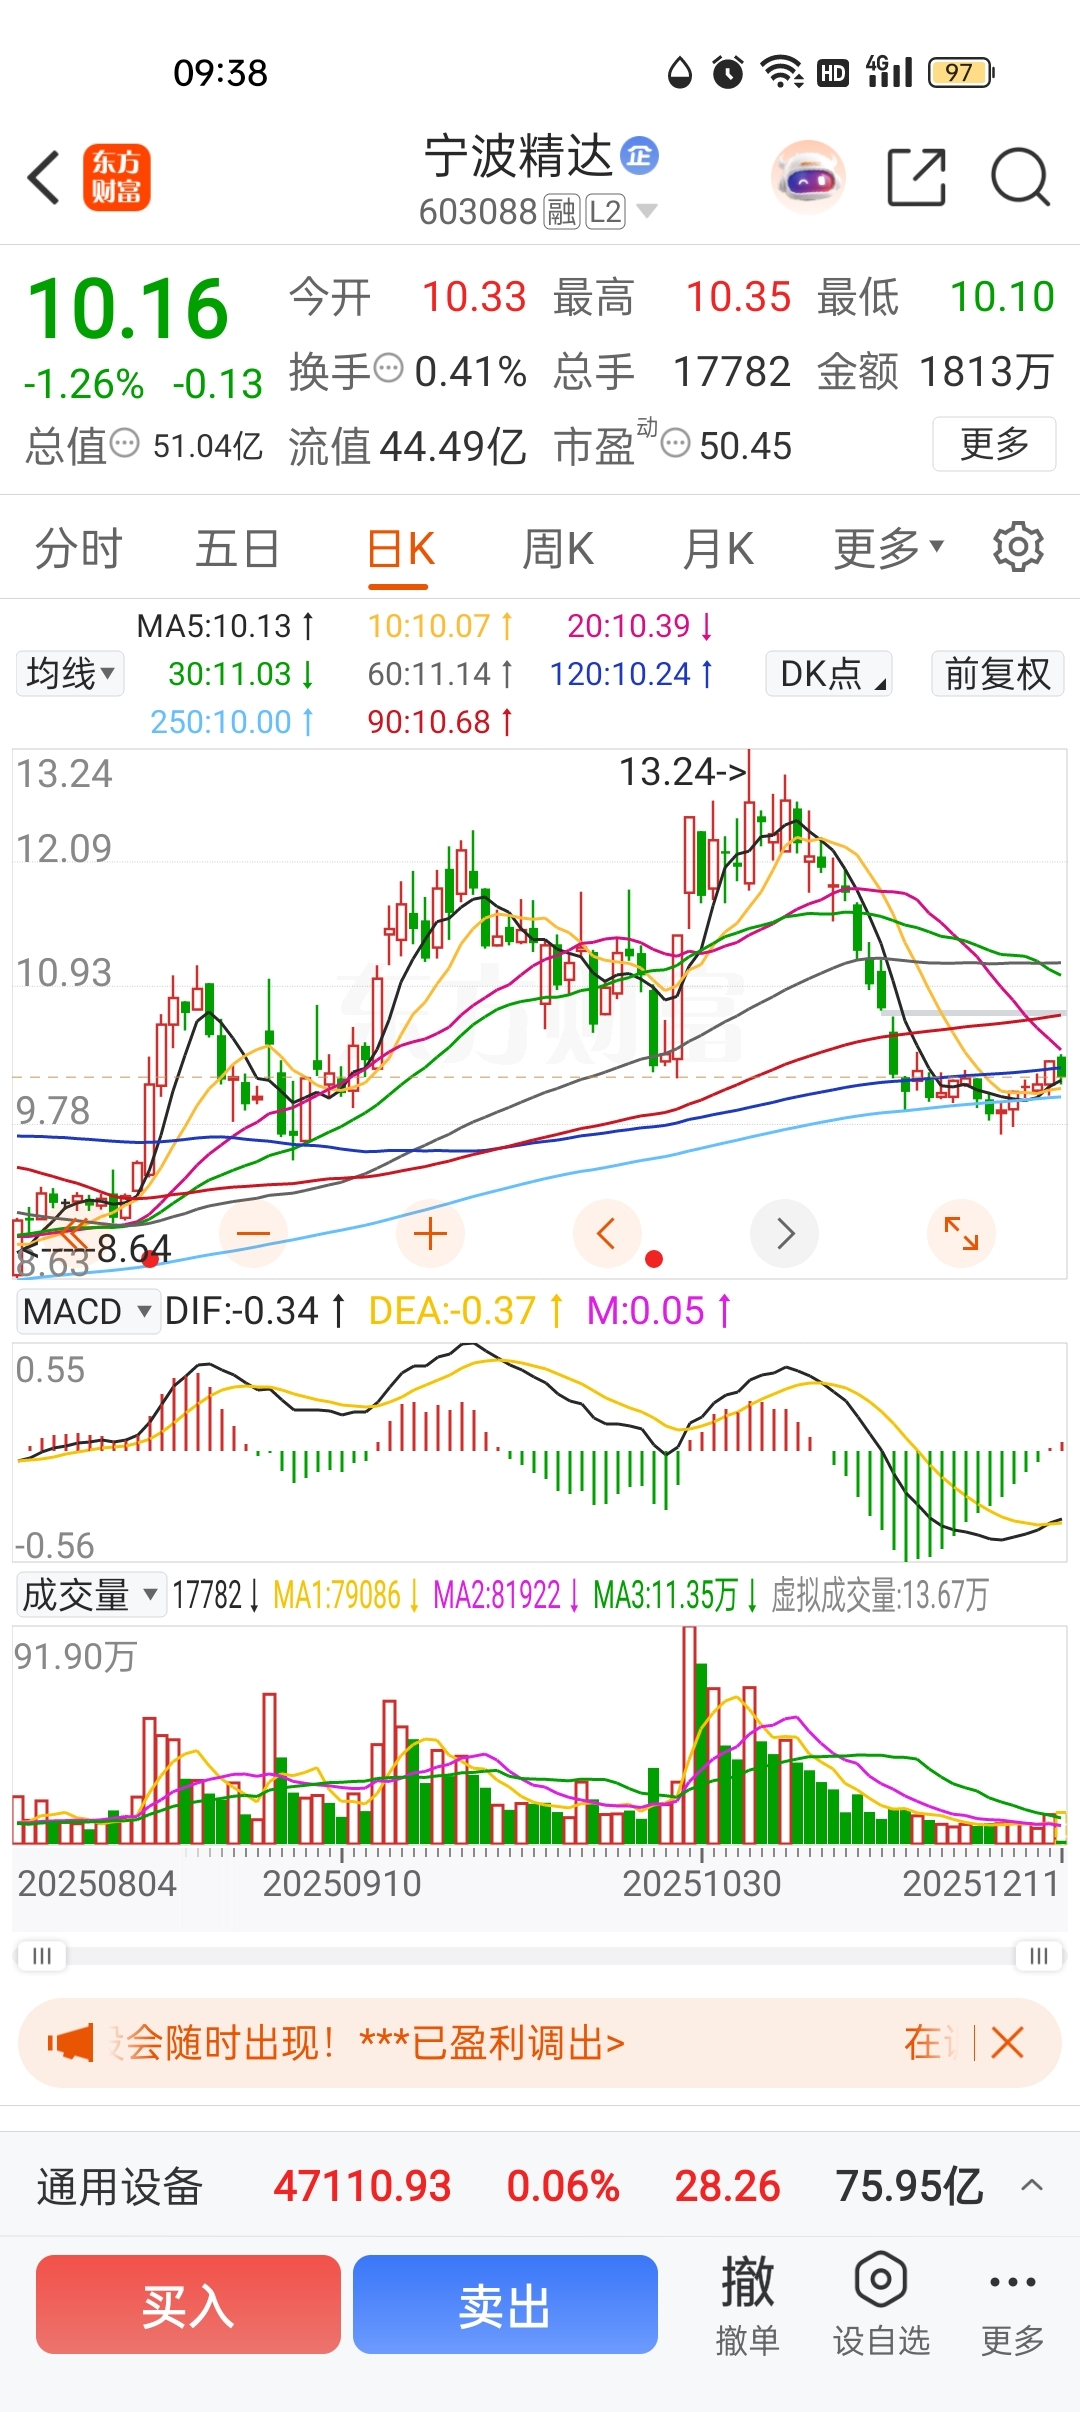Screen dimensions: 1080x2412
Task: Tap the Wi-Fi status icon
Action: point(781,72)
